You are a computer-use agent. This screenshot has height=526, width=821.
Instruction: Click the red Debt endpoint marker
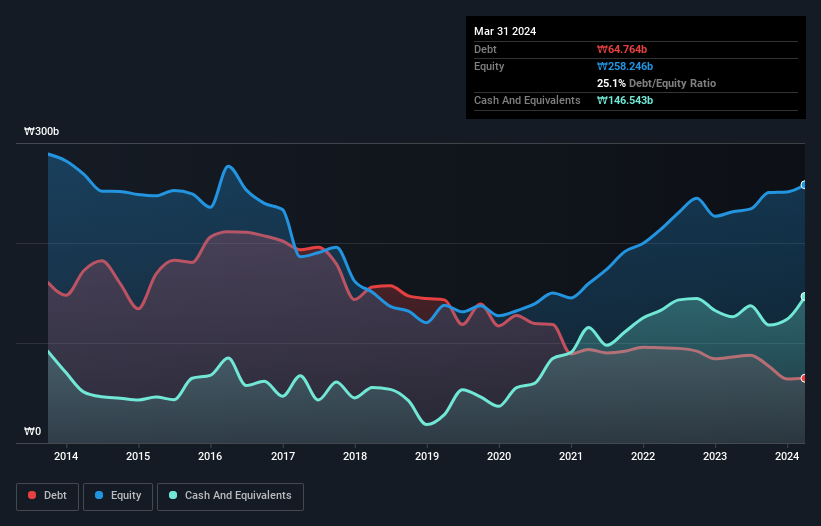click(804, 378)
